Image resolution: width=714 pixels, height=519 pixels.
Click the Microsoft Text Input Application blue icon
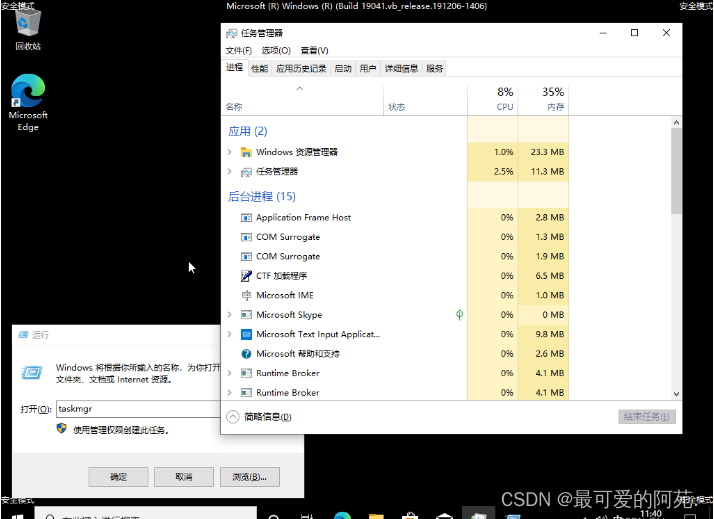click(246, 335)
